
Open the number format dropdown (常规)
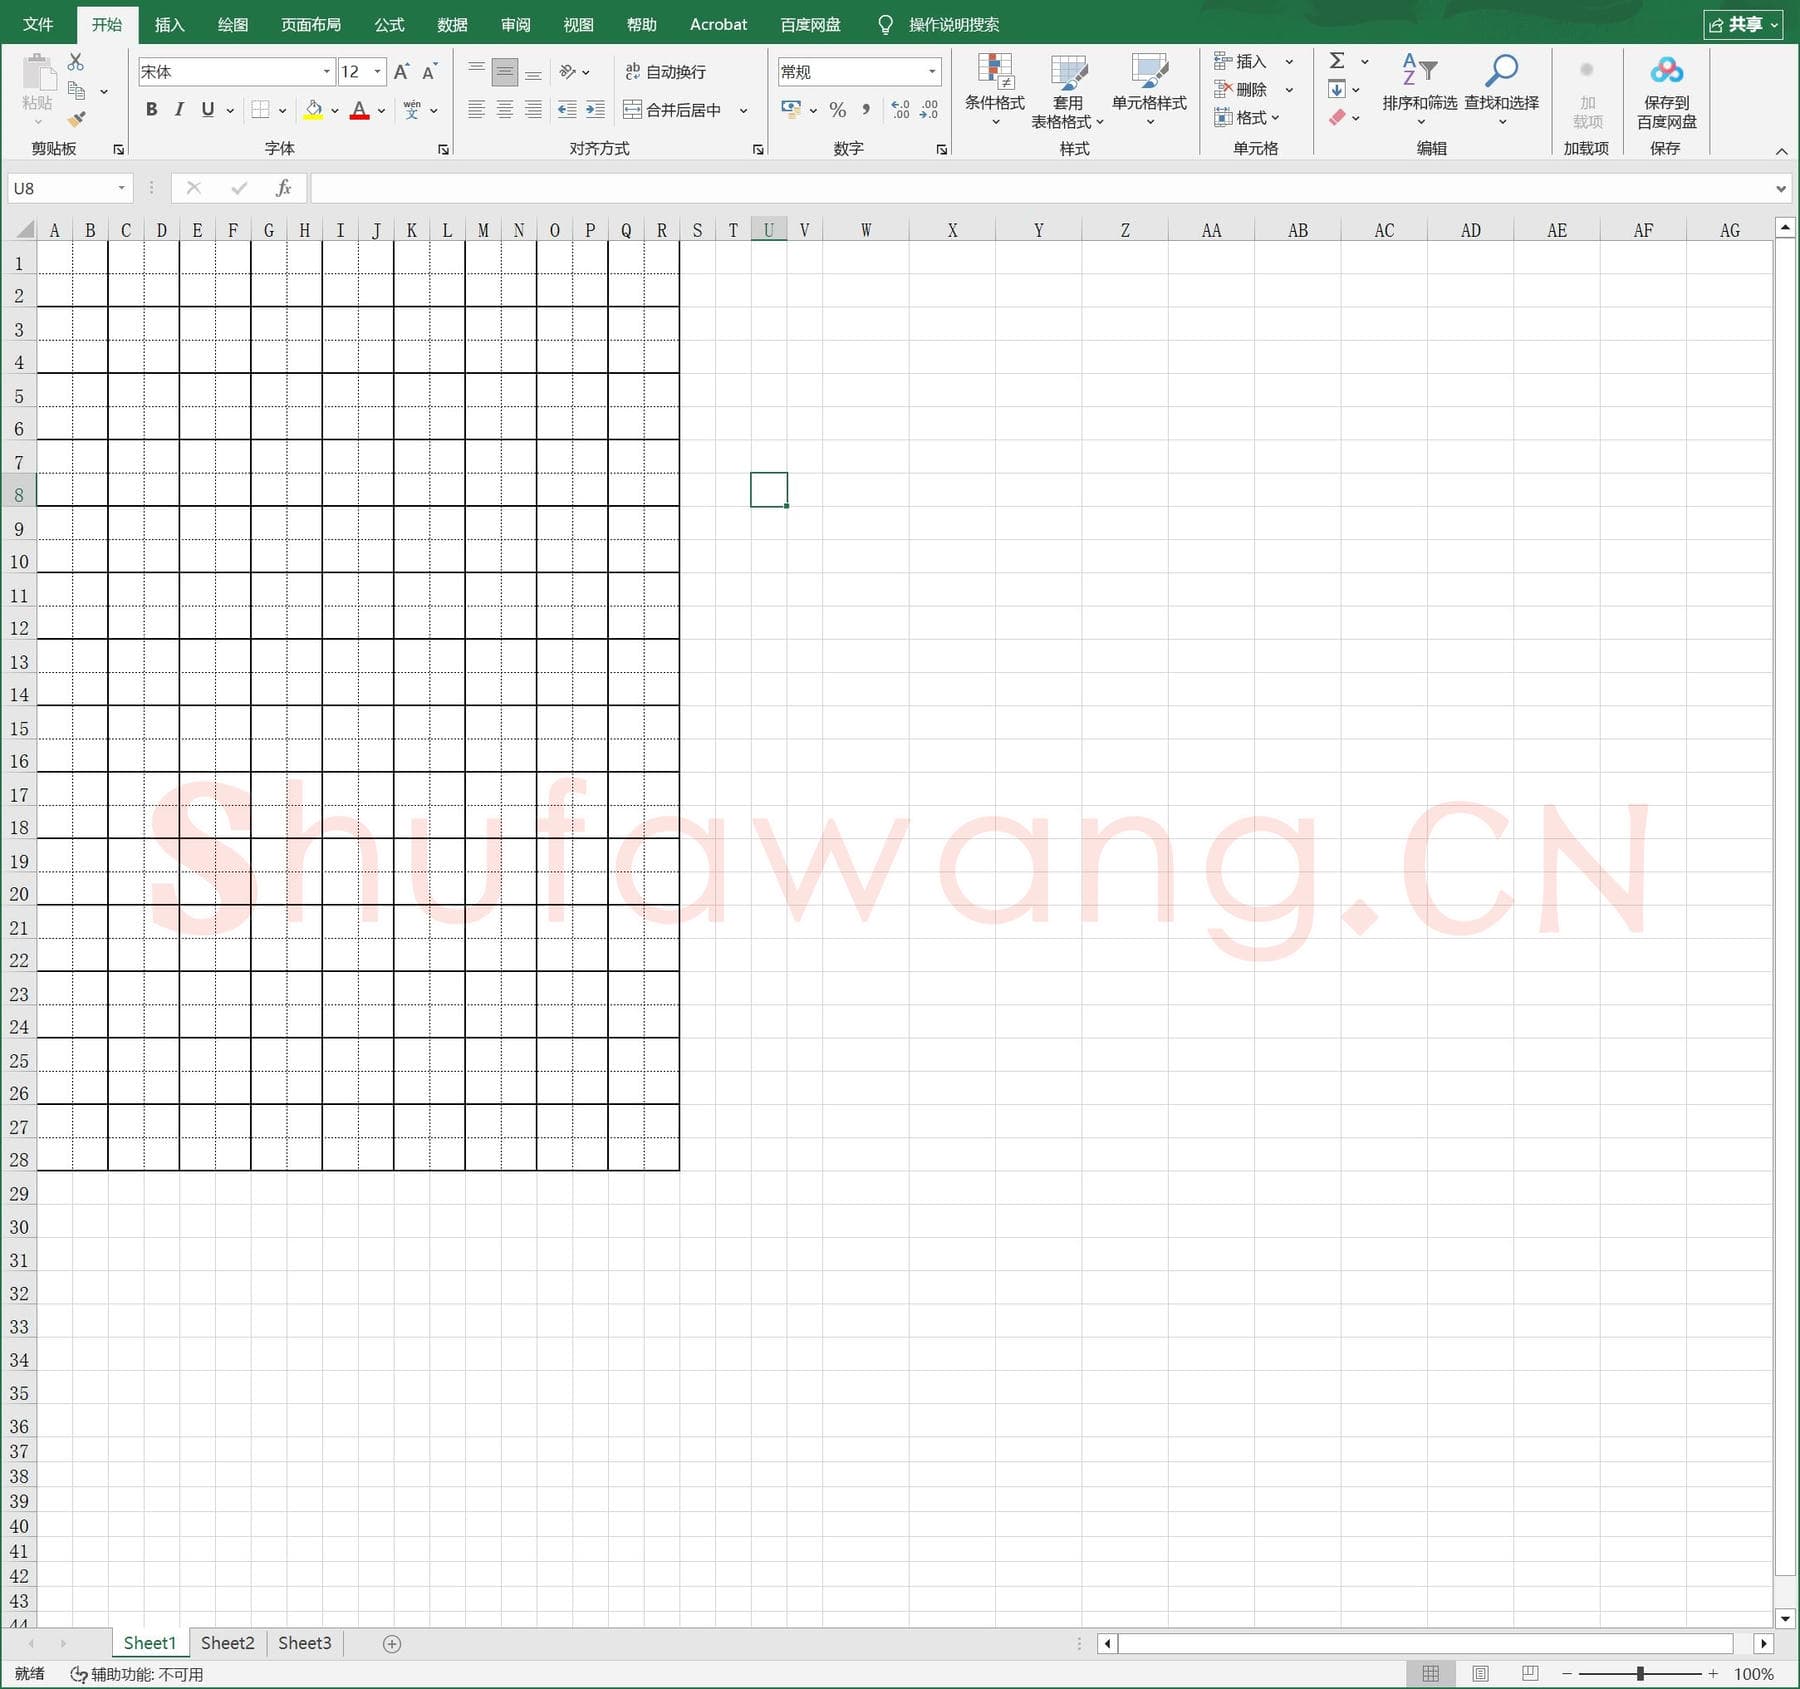(x=932, y=72)
